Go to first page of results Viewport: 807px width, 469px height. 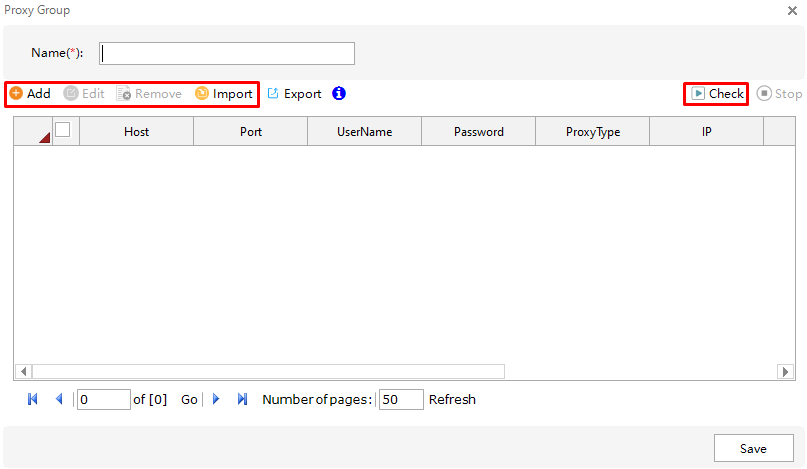tap(33, 399)
